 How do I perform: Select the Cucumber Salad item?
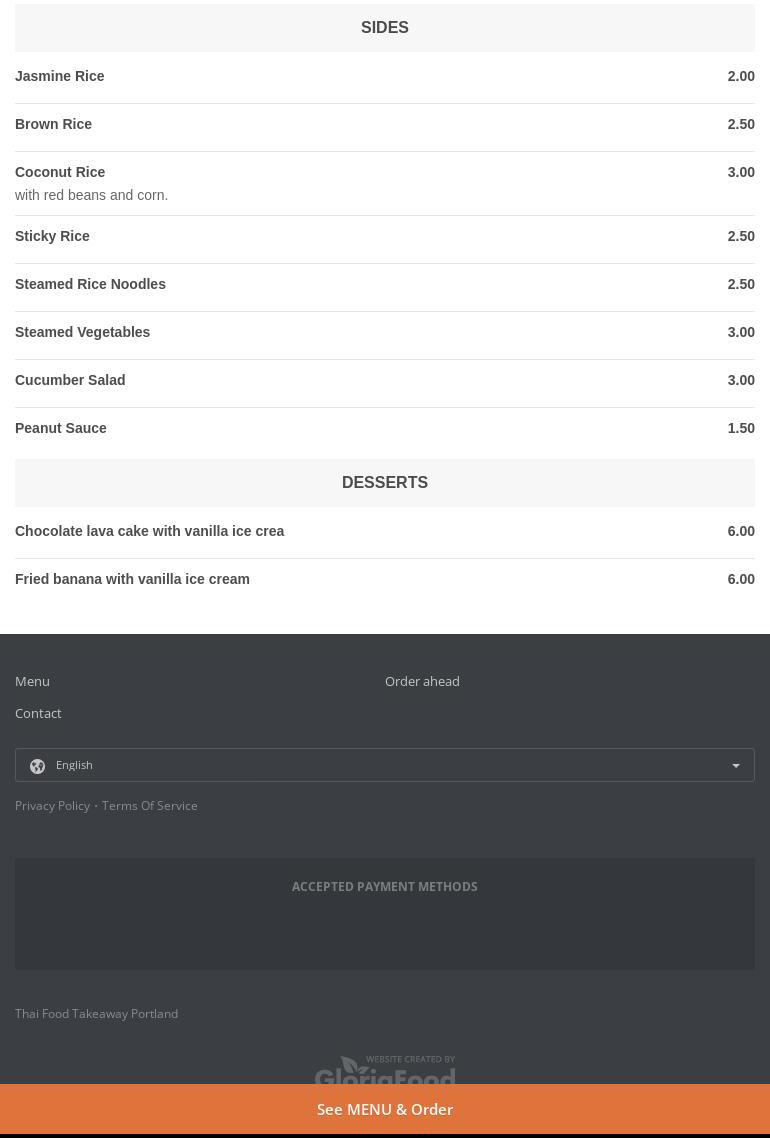click(x=70, y=380)
